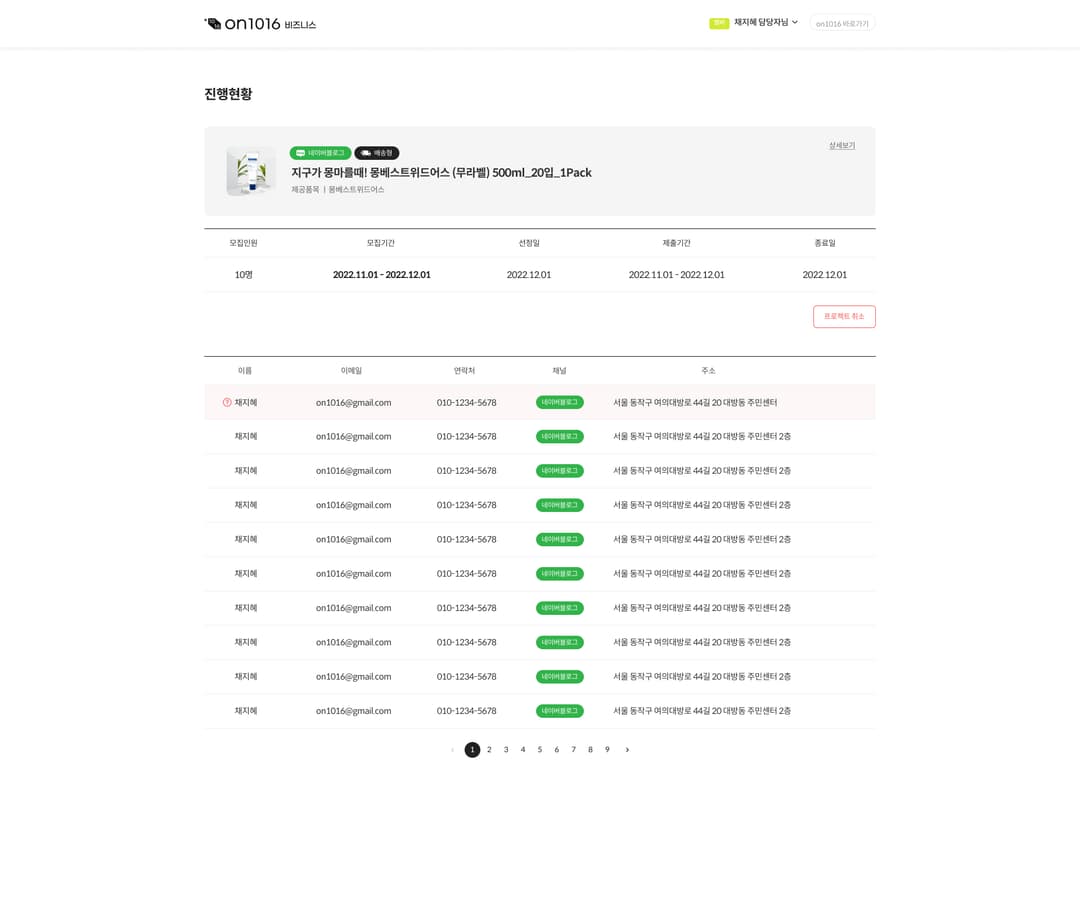1080x912 pixels.
Task: Click the green badge beside 채지혜 담당자님
Action: tap(719, 23)
